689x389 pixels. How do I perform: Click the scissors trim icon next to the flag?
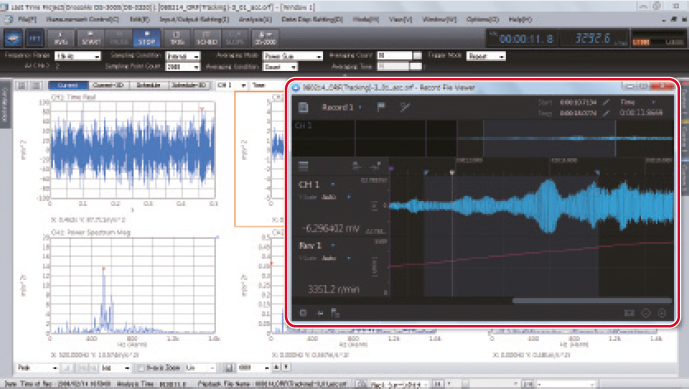405,107
